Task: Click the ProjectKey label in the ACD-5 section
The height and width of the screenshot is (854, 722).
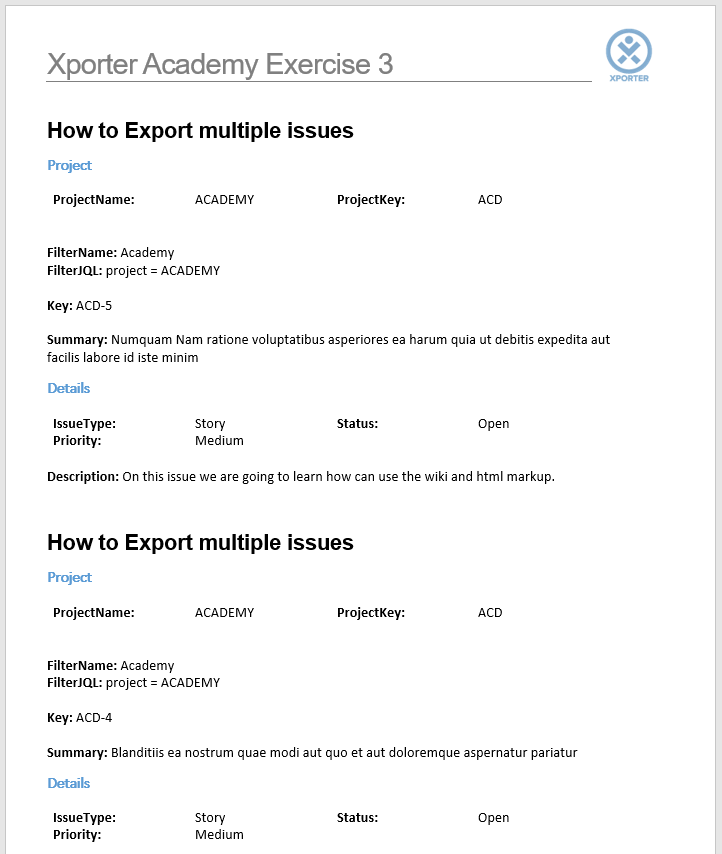Action: tap(370, 200)
